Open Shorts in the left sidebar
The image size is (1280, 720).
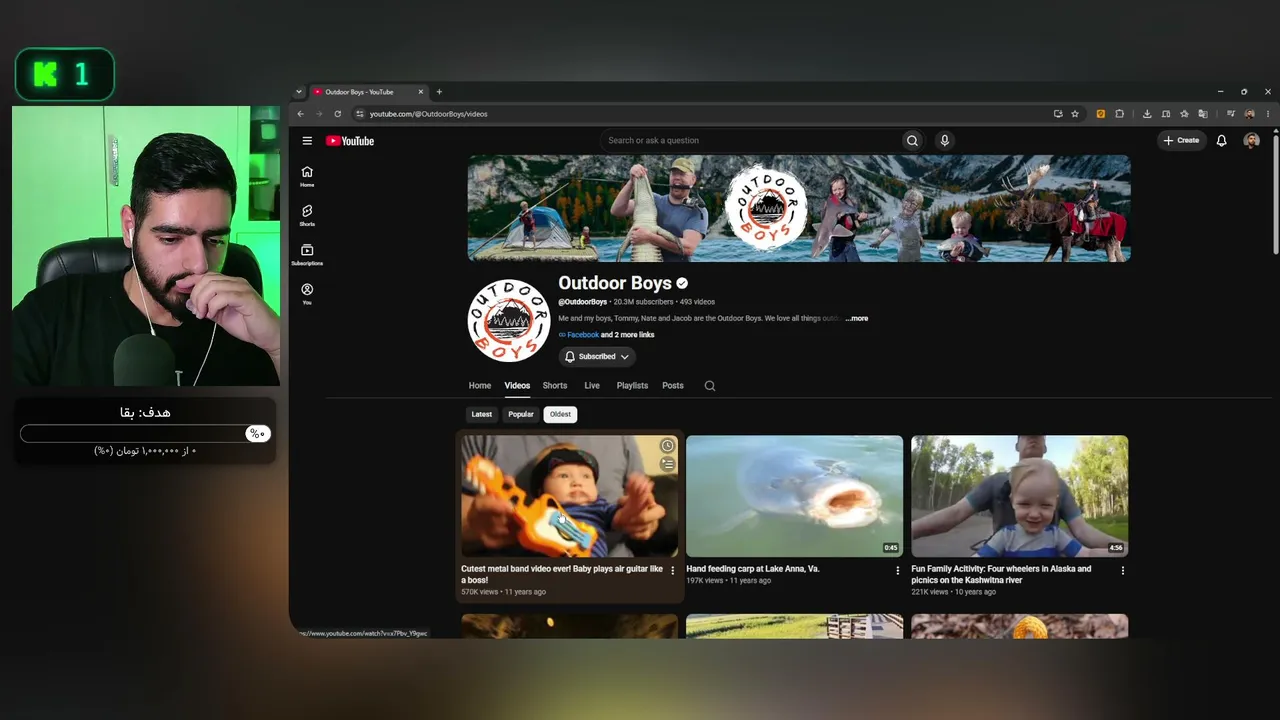tap(307, 216)
